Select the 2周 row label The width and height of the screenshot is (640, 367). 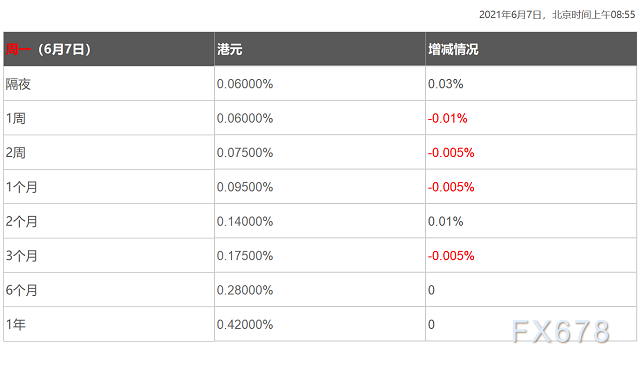pos(16,153)
